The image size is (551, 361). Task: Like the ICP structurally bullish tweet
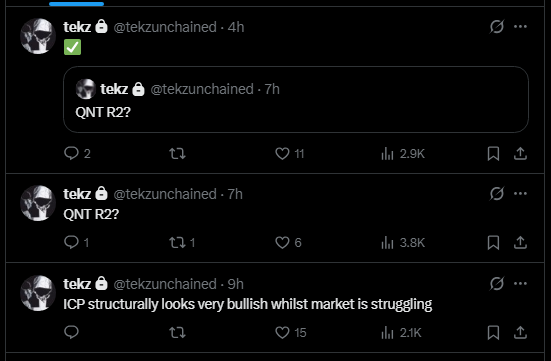[290, 333]
